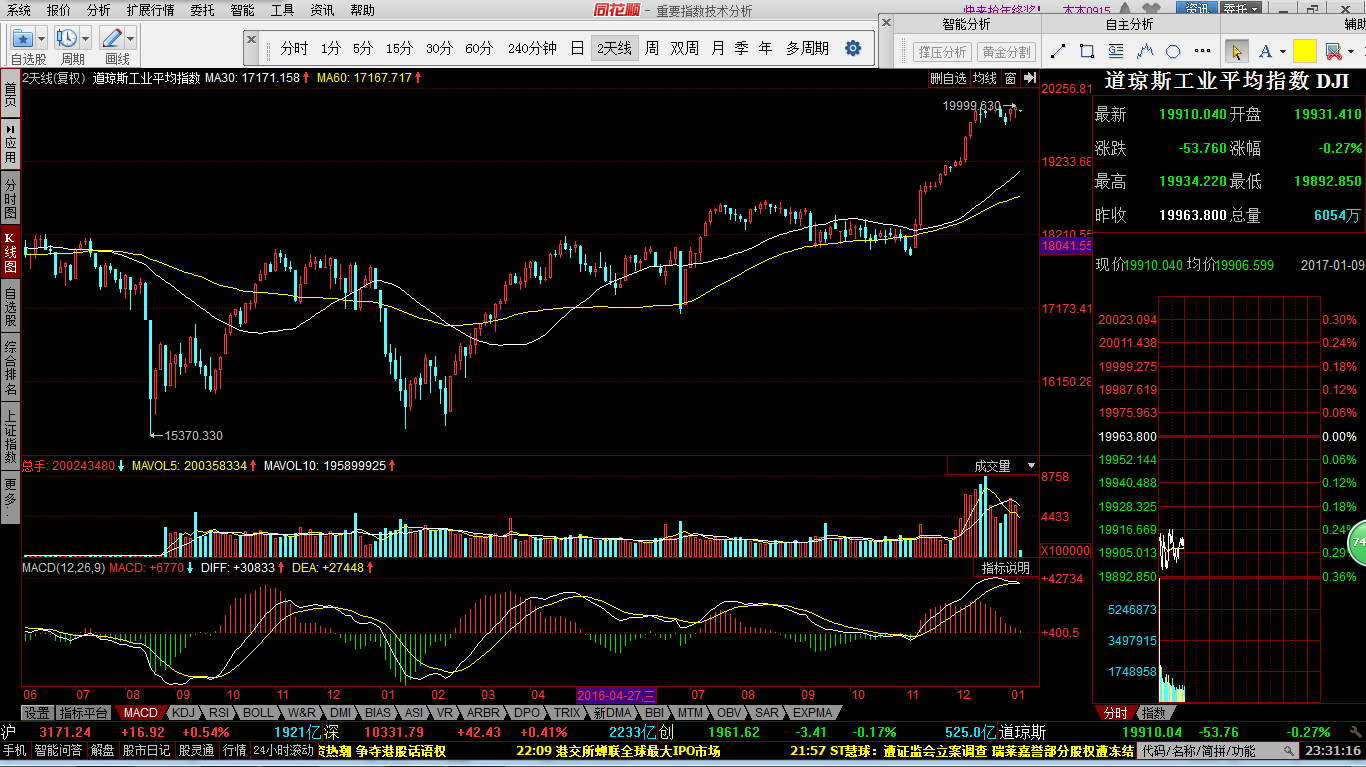1366x767 pixels.
Task: Click the 窗 window layout button
Action: click(1011, 78)
